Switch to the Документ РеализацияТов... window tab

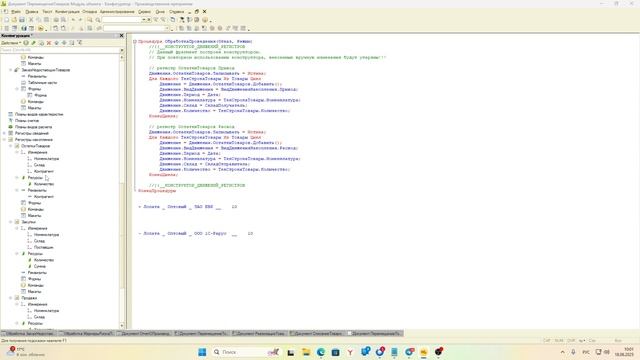click(259, 333)
